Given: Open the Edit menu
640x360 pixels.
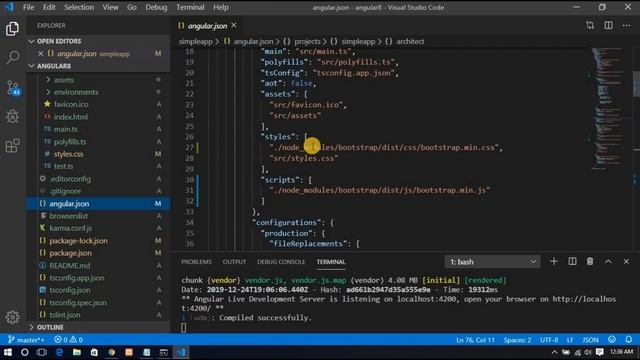Looking at the screenshot, I should 49,7.
